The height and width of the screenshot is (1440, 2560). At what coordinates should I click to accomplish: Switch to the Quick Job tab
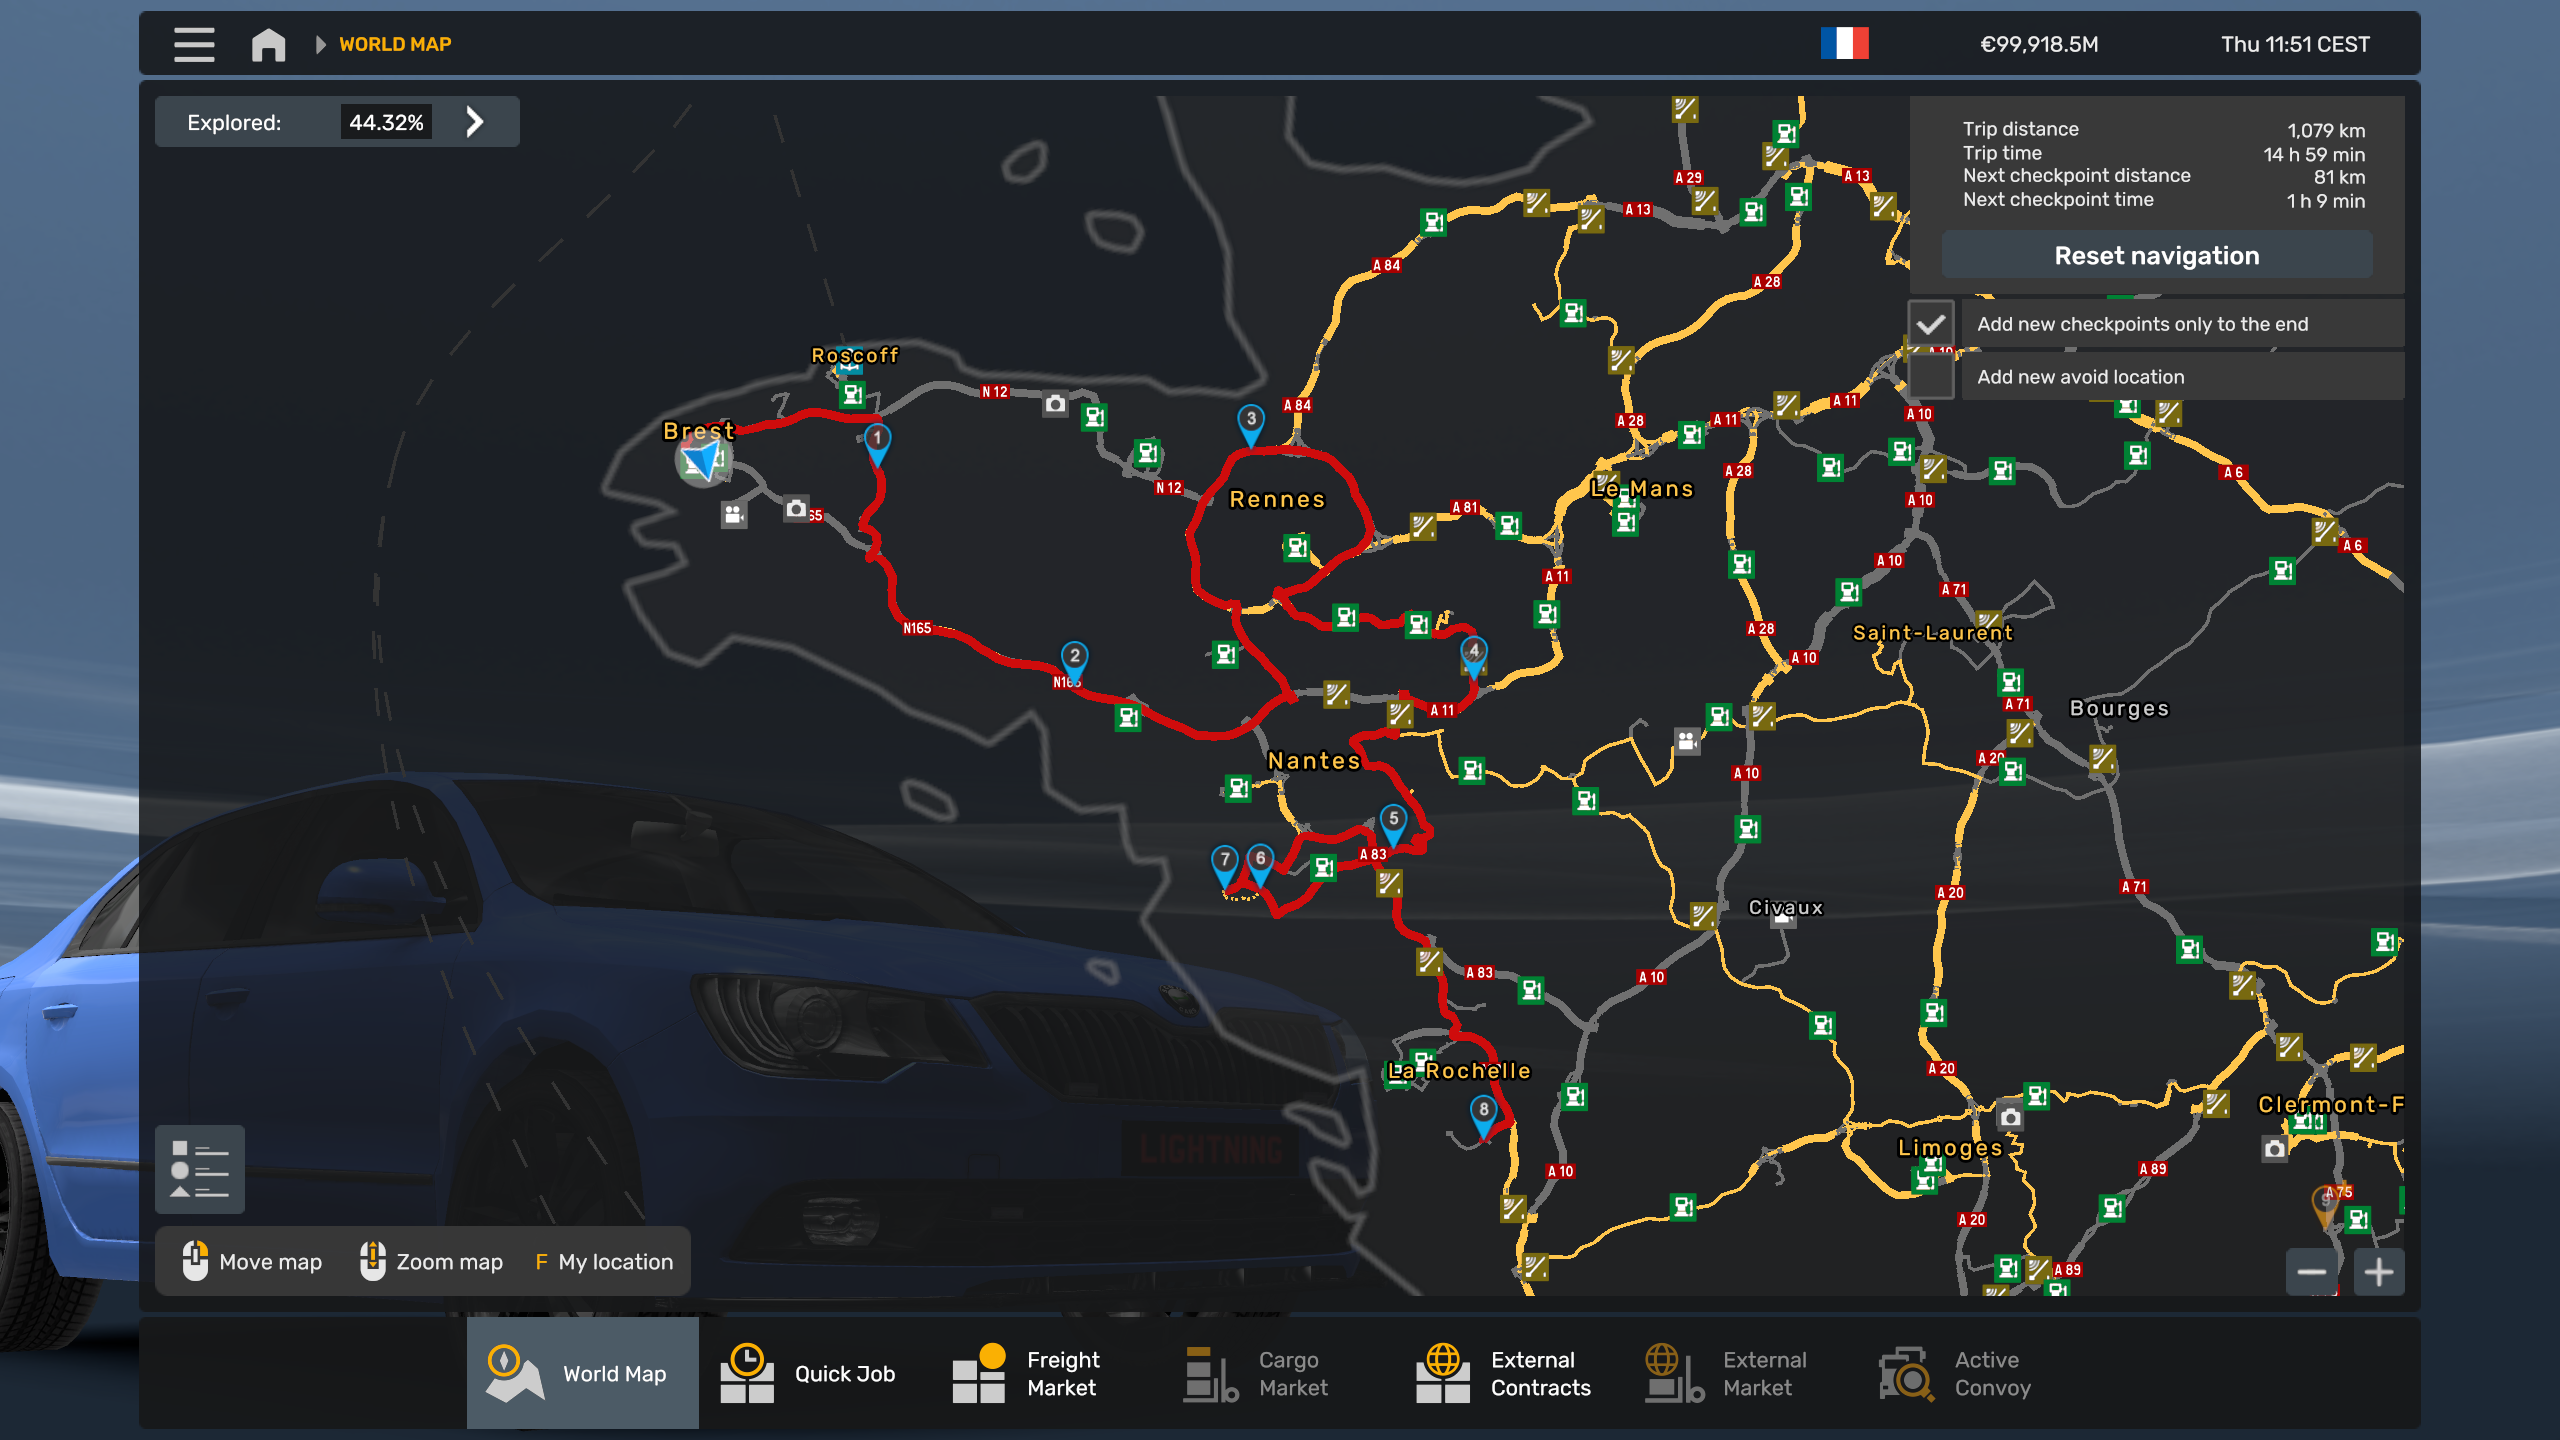[x=809, y=1373]
